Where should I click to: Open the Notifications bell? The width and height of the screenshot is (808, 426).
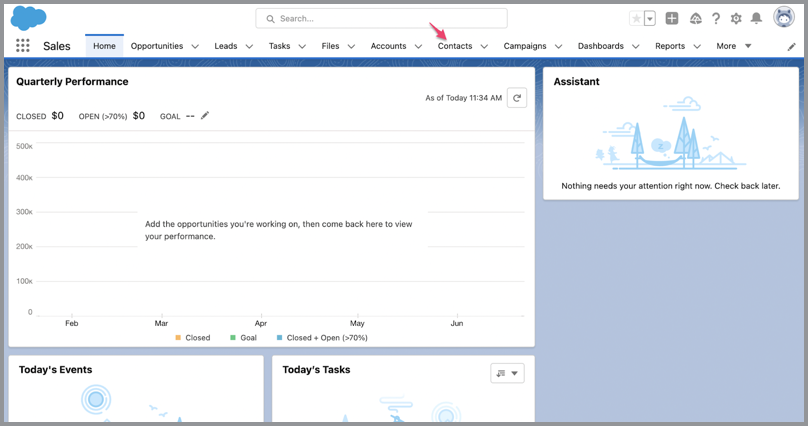757,19
